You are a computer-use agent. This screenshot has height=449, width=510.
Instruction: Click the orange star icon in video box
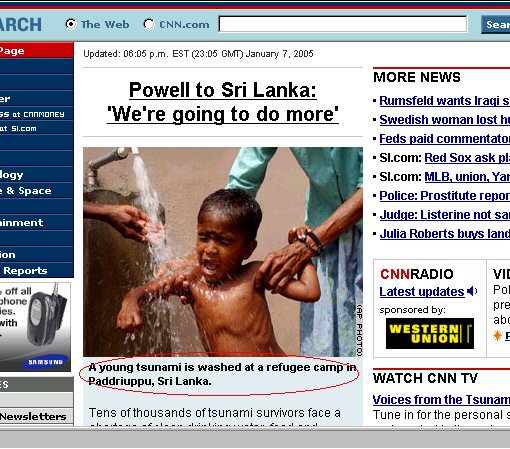pyautogui.click(x=497, y=335)
